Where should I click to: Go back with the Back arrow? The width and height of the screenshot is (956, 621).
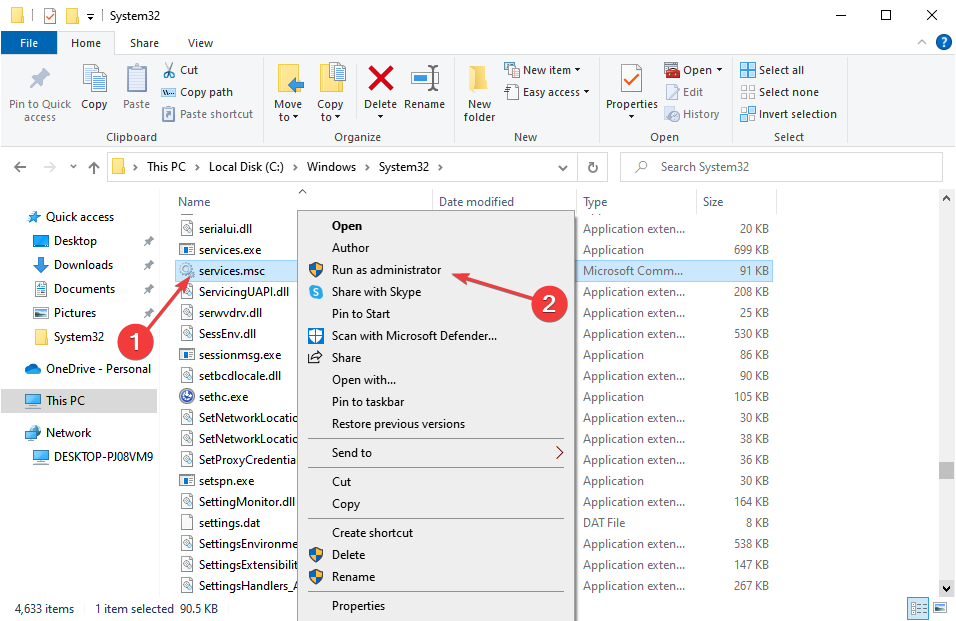point(20,167)
